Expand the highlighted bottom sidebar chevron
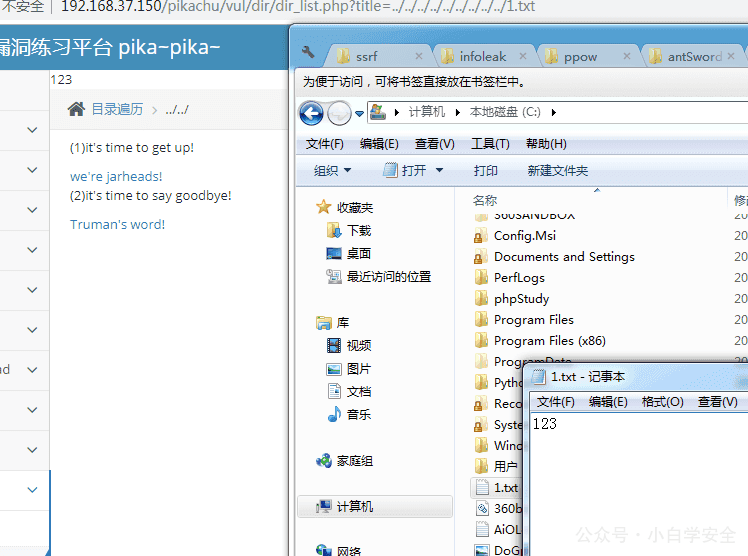 pyautogui.click(x=32, y=490)
